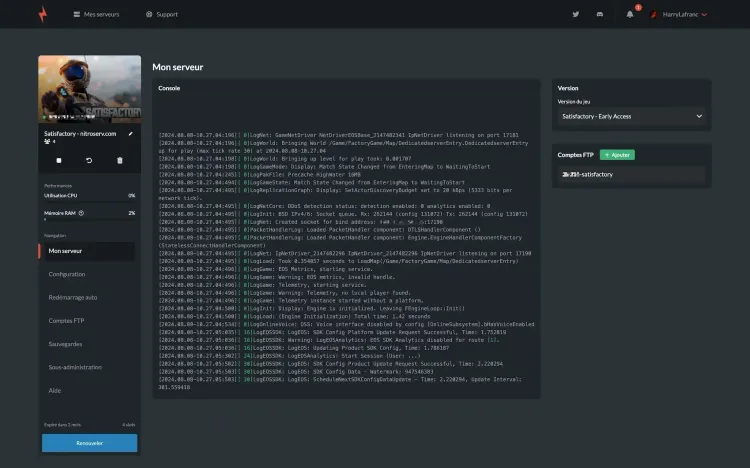Click the Mes serveurs list icon
The width and height of the screenshot is (750, 468).
77,14
